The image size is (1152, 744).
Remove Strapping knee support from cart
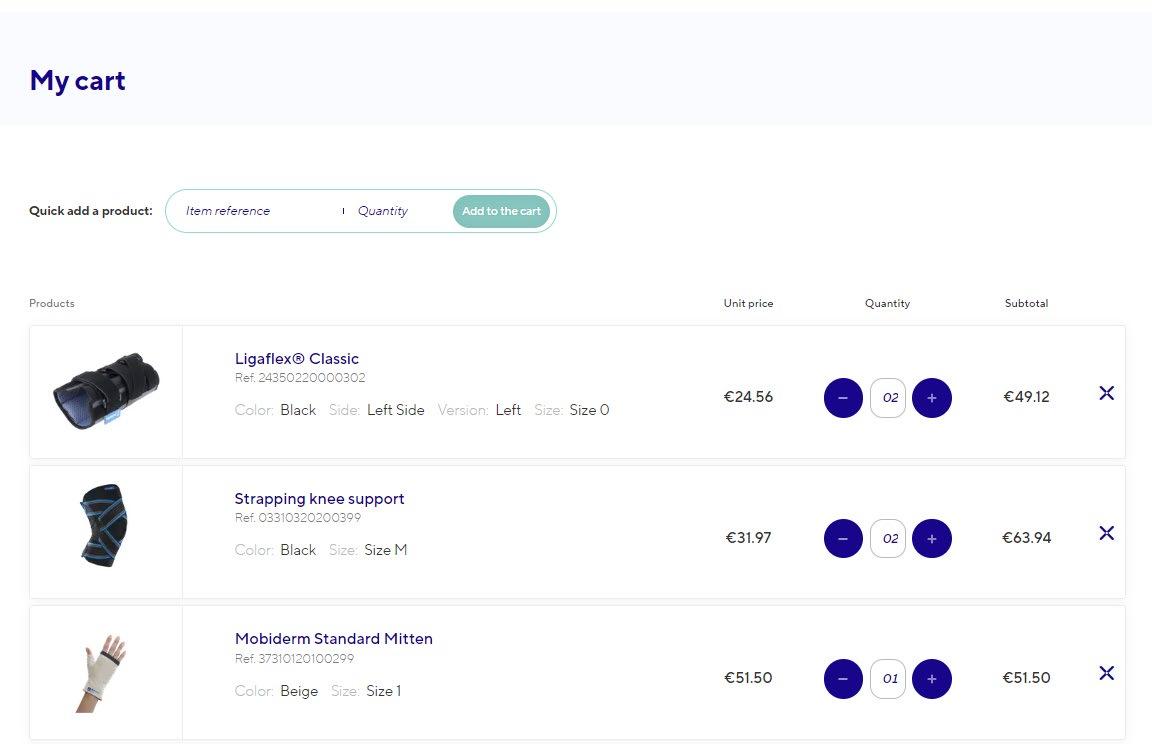point(1106,533)
